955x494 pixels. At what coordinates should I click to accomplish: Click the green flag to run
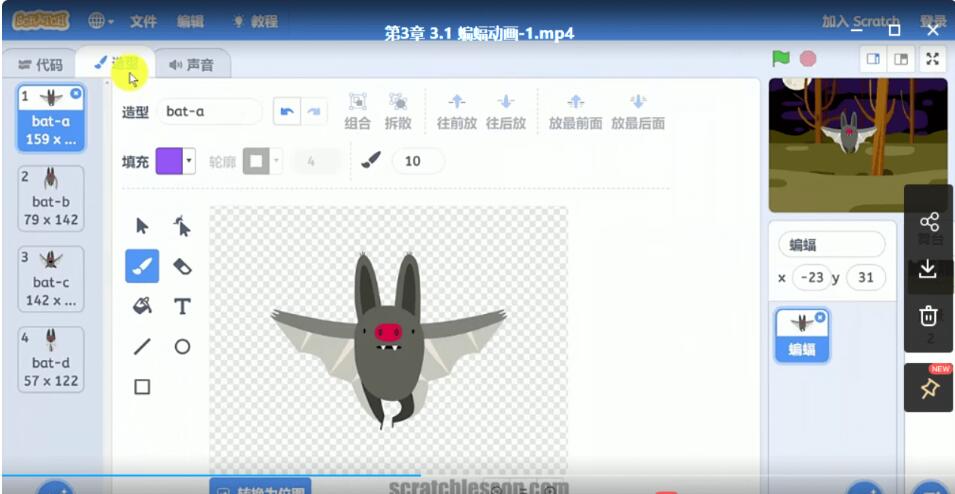(781, 58)
